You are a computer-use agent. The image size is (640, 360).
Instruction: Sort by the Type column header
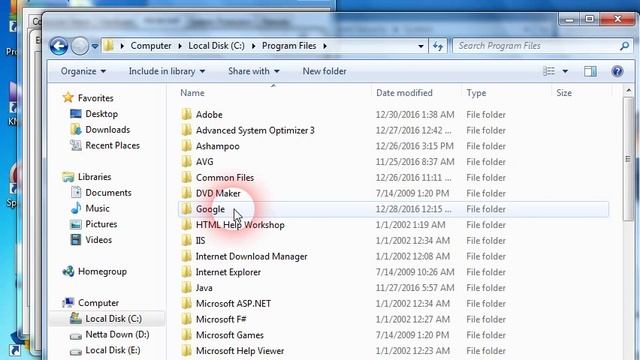[476, 93]
